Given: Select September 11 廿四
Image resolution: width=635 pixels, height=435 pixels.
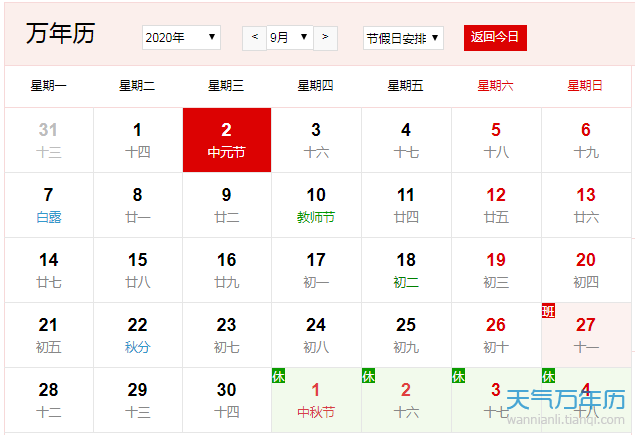Looking at the screenshot, I should pyautogui.click(x=406, y=205).
